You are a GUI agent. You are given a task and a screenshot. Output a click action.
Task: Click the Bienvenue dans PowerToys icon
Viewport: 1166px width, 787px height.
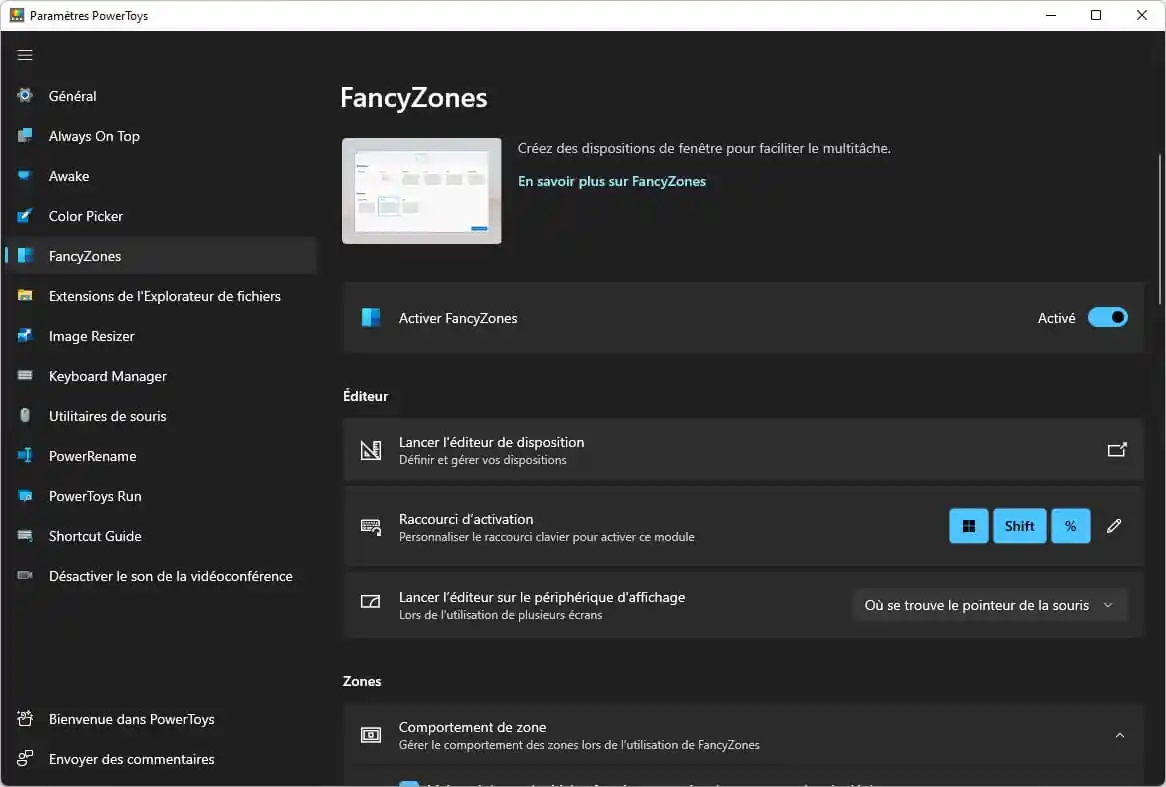point(25,719)
